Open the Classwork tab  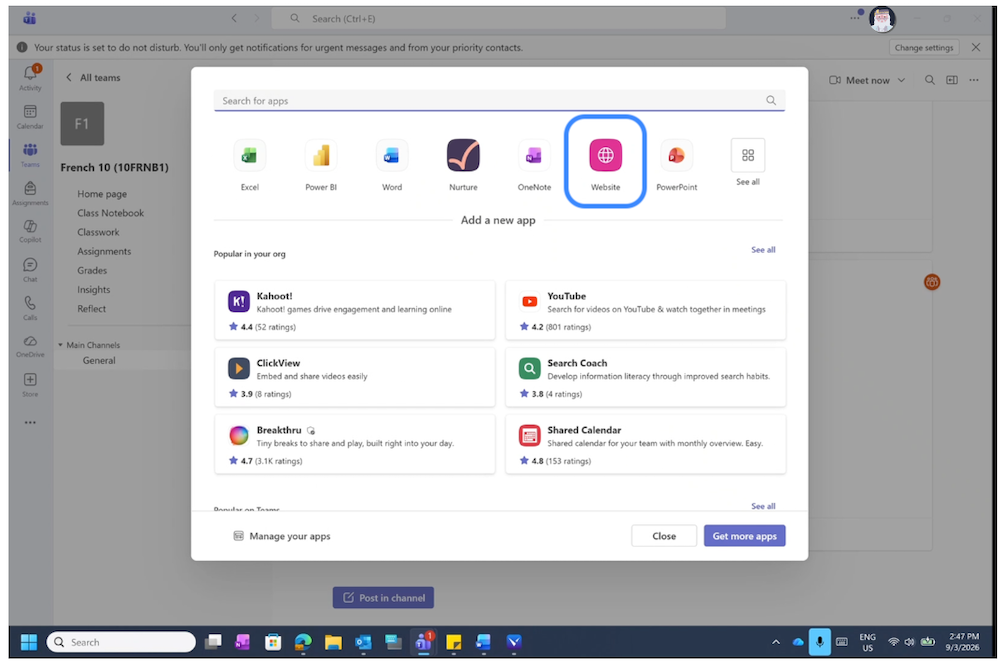point(98,232)
